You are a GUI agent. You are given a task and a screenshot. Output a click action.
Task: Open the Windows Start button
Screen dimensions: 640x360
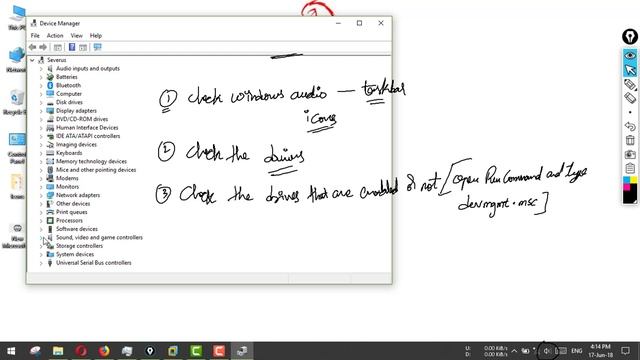click(x=11, y=351)
